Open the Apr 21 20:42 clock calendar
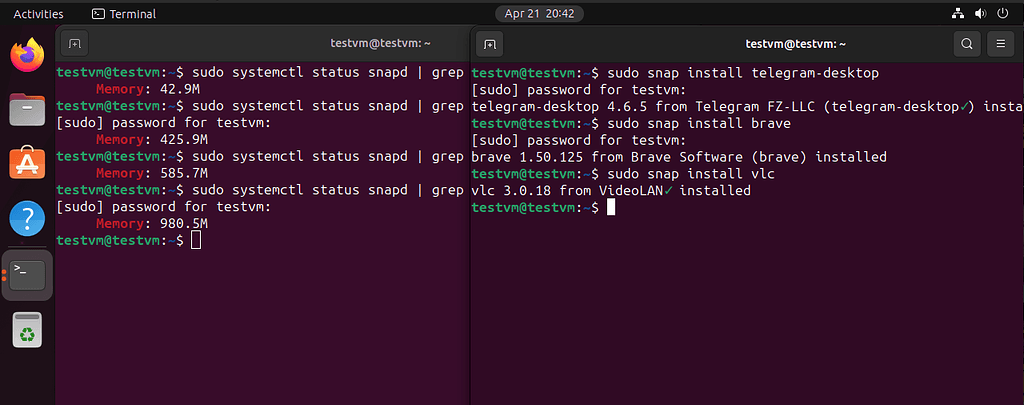This screenshot has width=1024, height=405. tap(539, 14)
